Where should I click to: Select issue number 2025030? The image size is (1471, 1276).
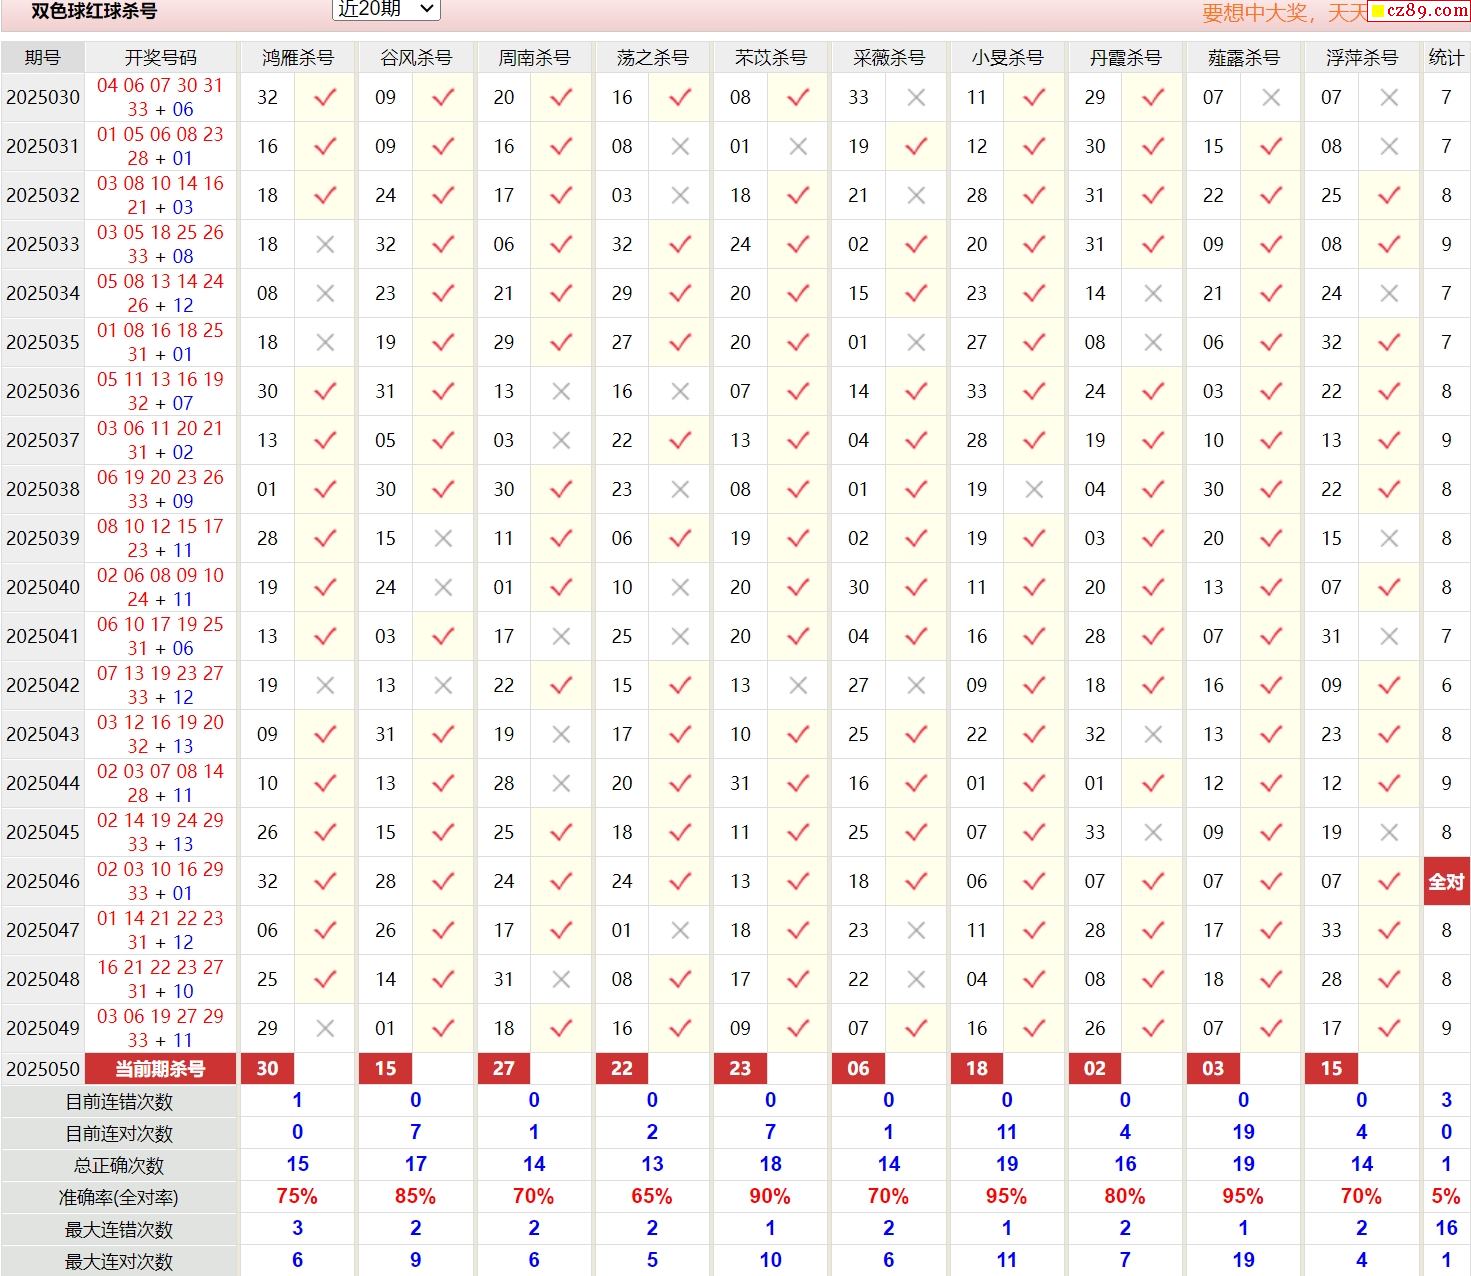pyautogui.click(x=43, y=97)
